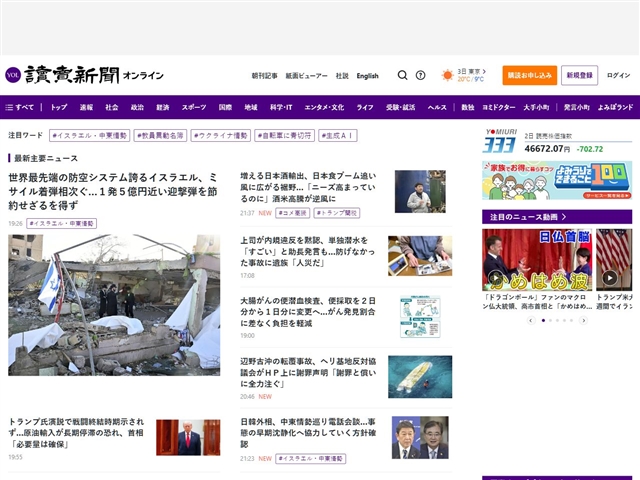Open 日韓外相 phone talks article
This screenshot has width=640, height=480.
(x=308, y=433)
